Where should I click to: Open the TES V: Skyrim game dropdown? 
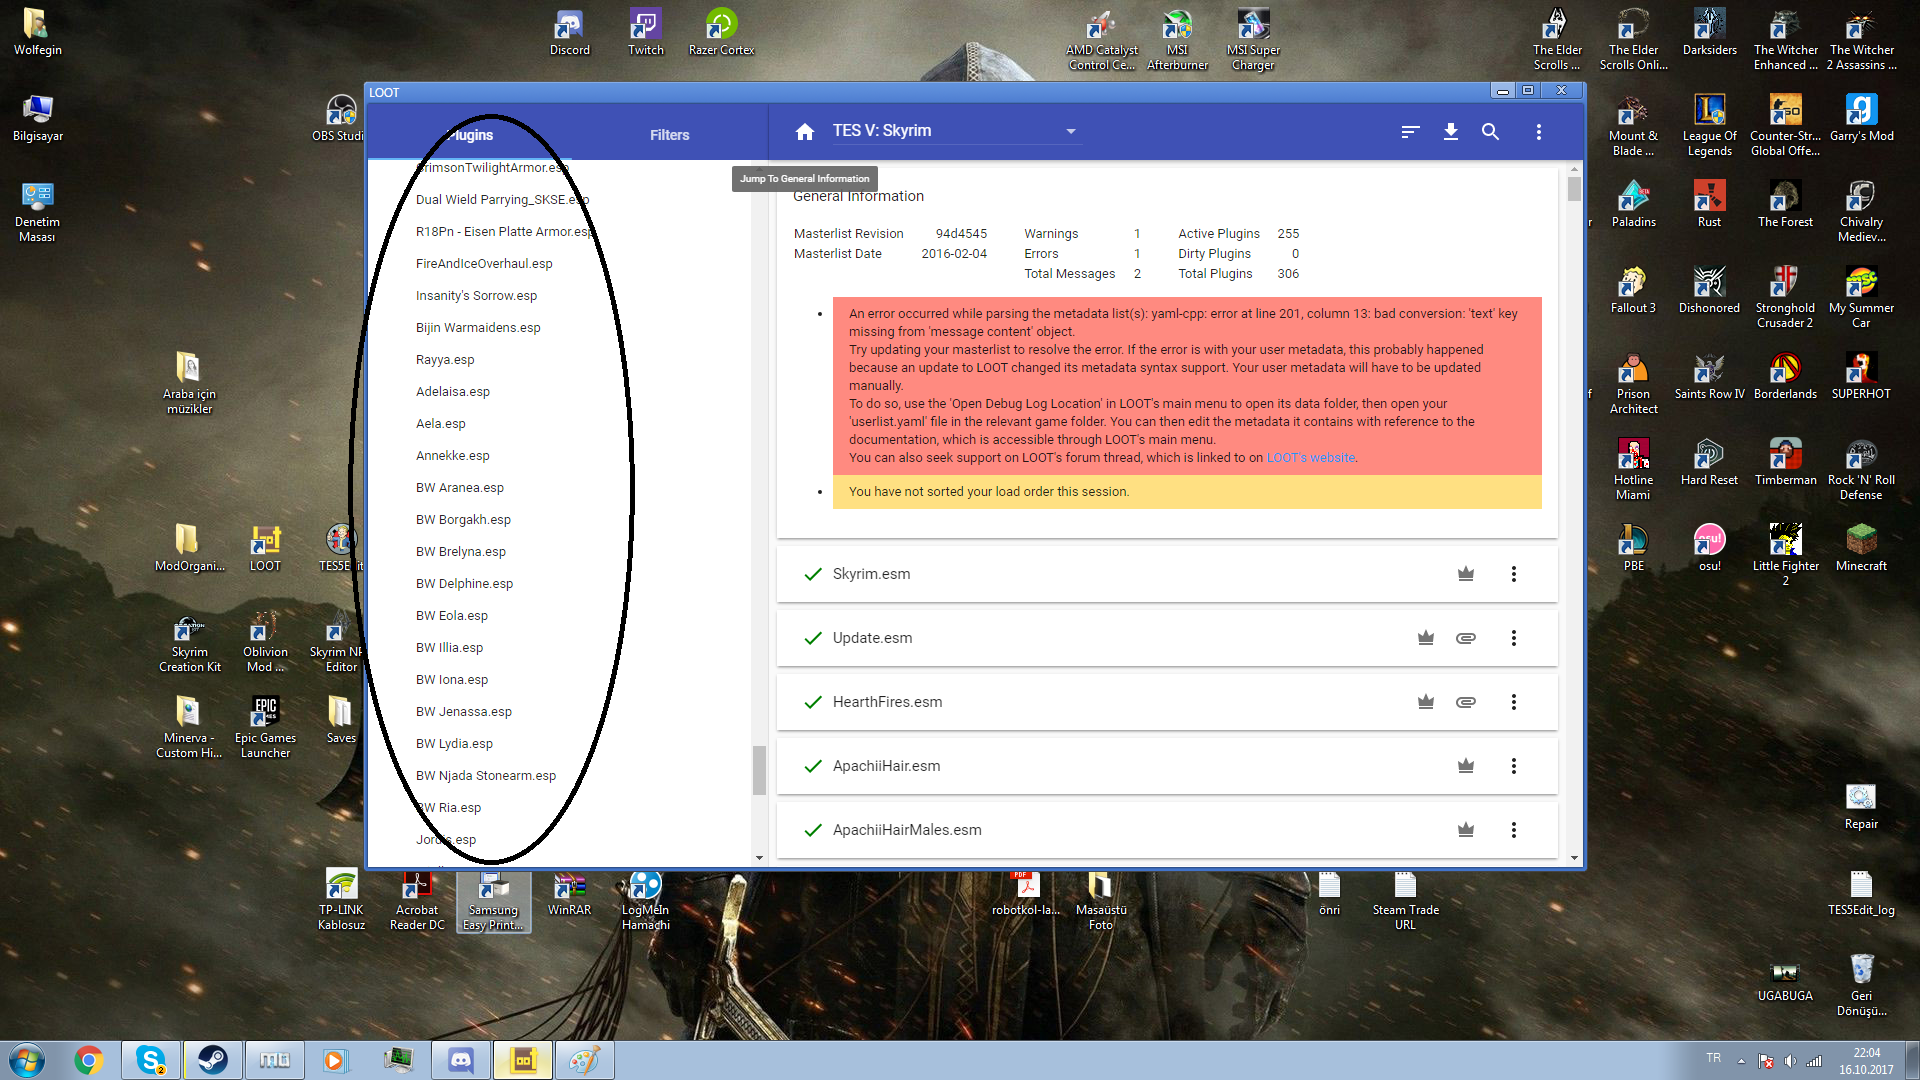click(955, 131)
